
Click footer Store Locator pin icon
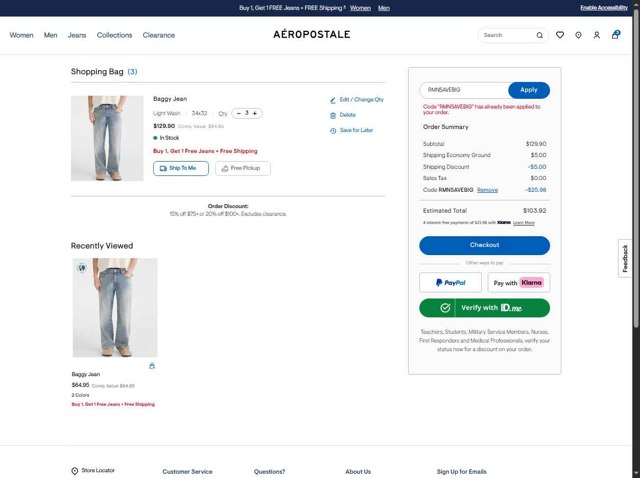pos(75,471)
